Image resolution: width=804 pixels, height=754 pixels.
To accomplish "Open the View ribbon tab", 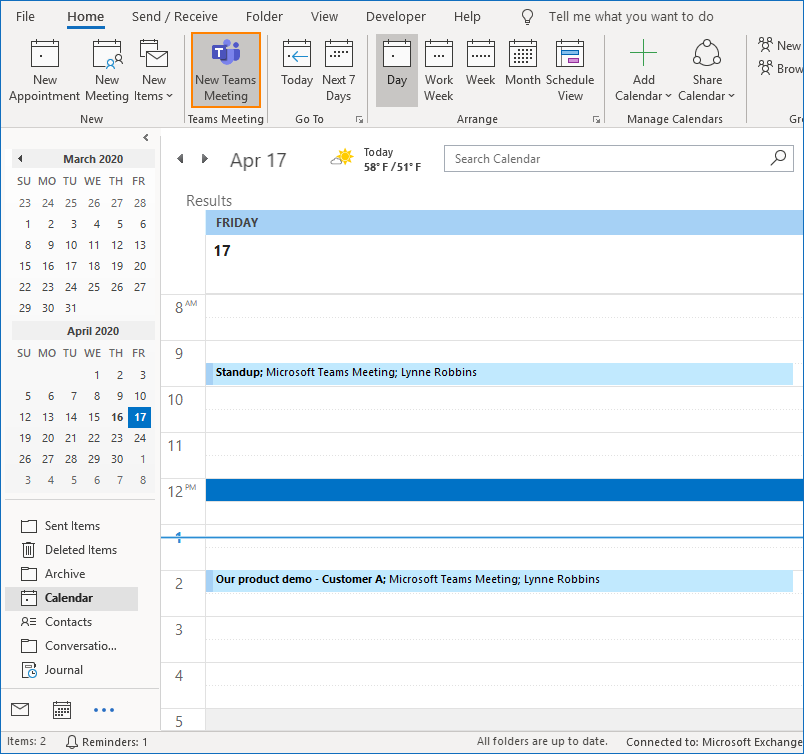I will pyautogui.click(x=324, y=16).
